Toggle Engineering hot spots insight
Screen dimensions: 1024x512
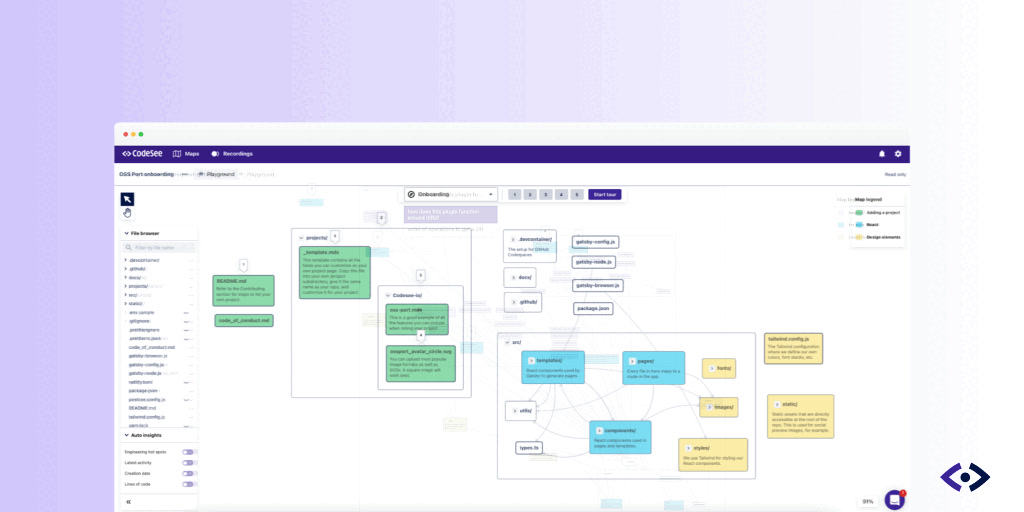pyautogui.click(x=189, y=452)
